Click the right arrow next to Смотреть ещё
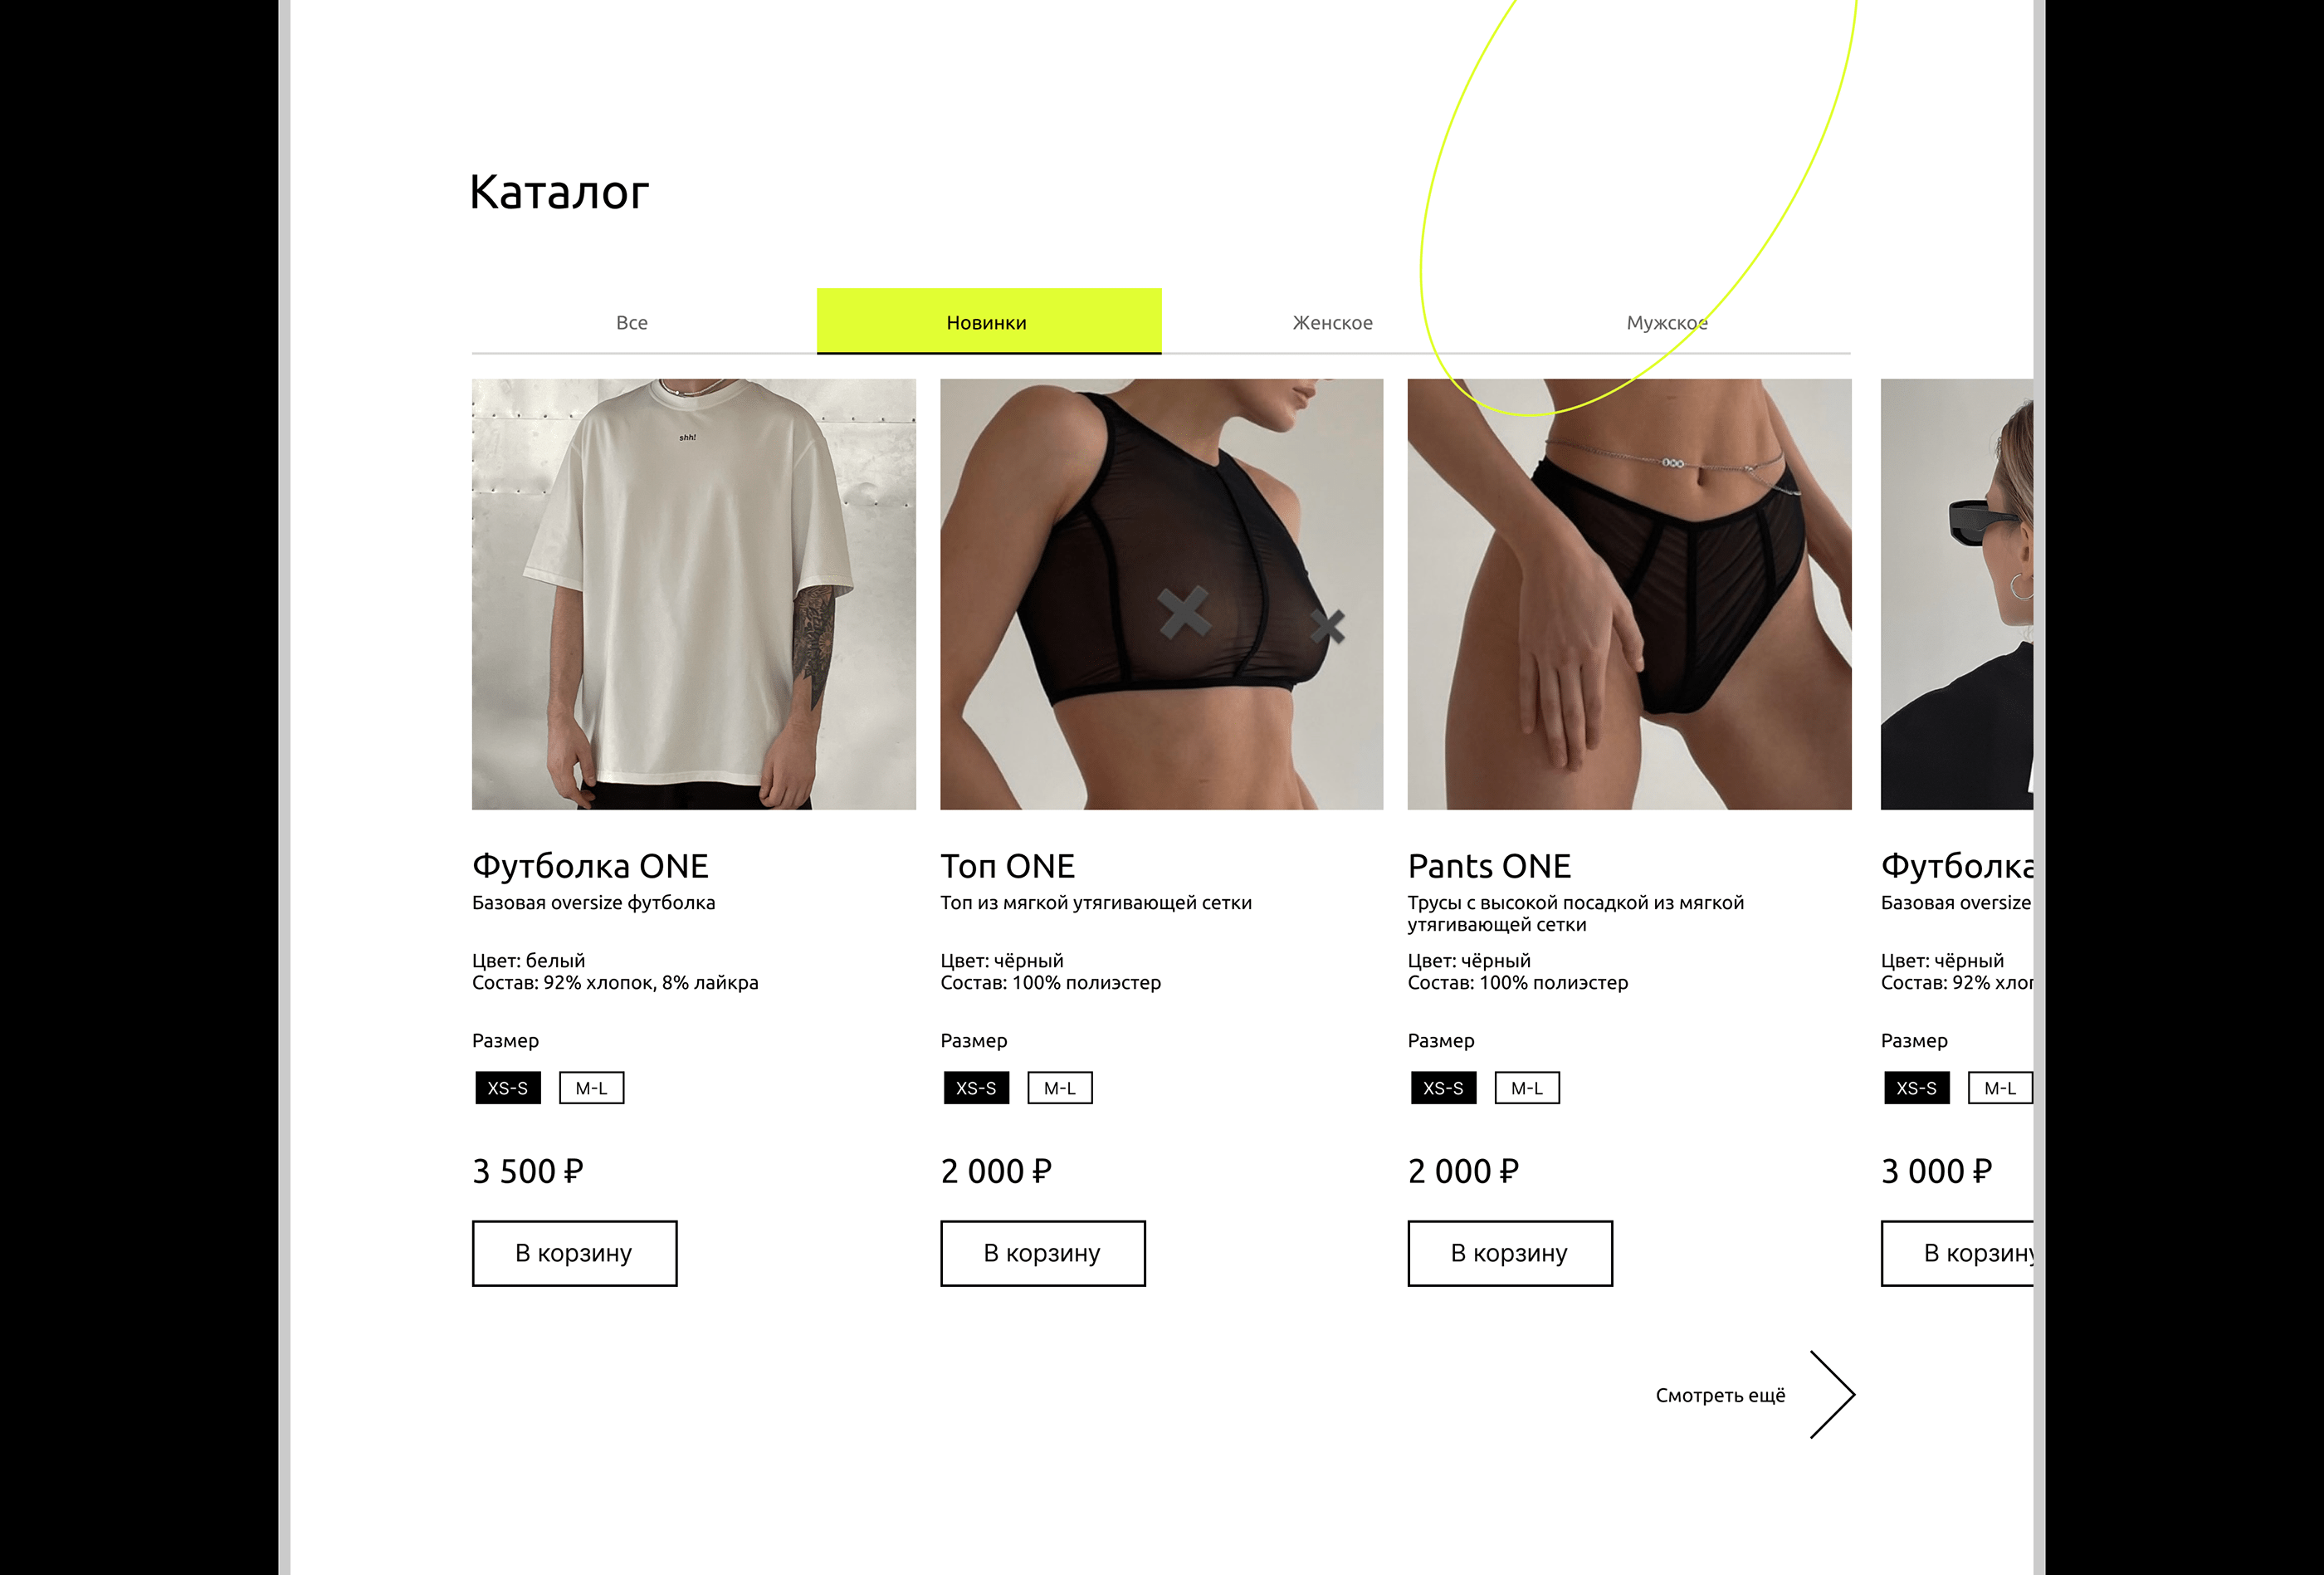The image size is (2324, 1575). [x=1832, y=1395]
